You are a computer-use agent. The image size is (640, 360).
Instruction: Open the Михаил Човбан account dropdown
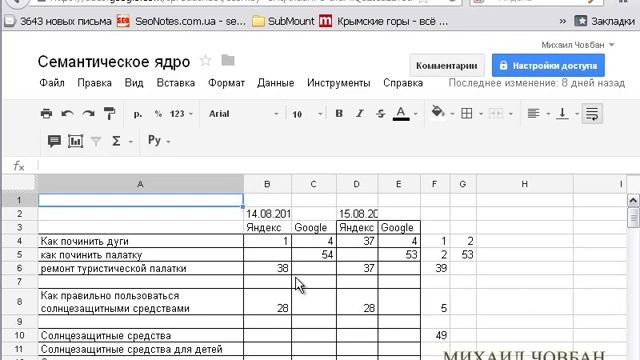(x=578, y=45)
